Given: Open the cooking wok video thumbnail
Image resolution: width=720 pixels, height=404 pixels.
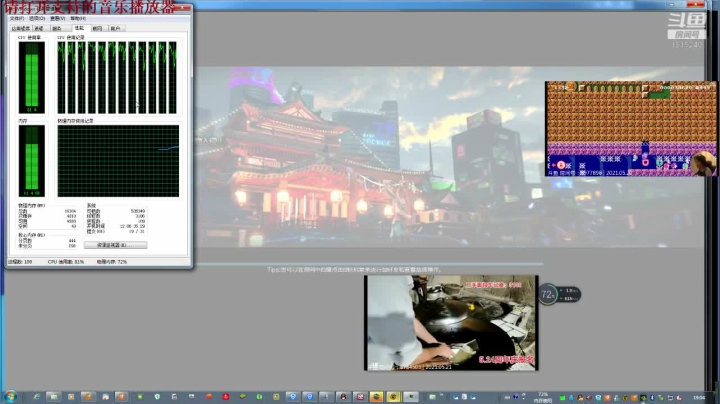Looking at the screenshot, I should point(451,323).
